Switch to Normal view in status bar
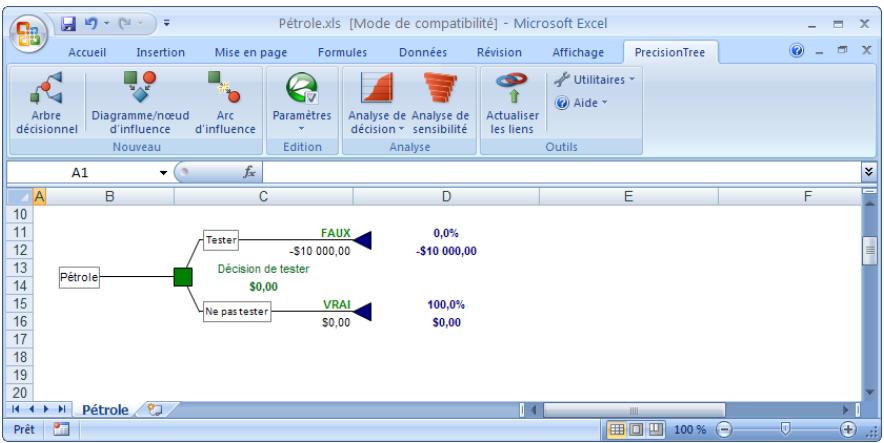The image size is (884, 443). (x=619, y=429)
